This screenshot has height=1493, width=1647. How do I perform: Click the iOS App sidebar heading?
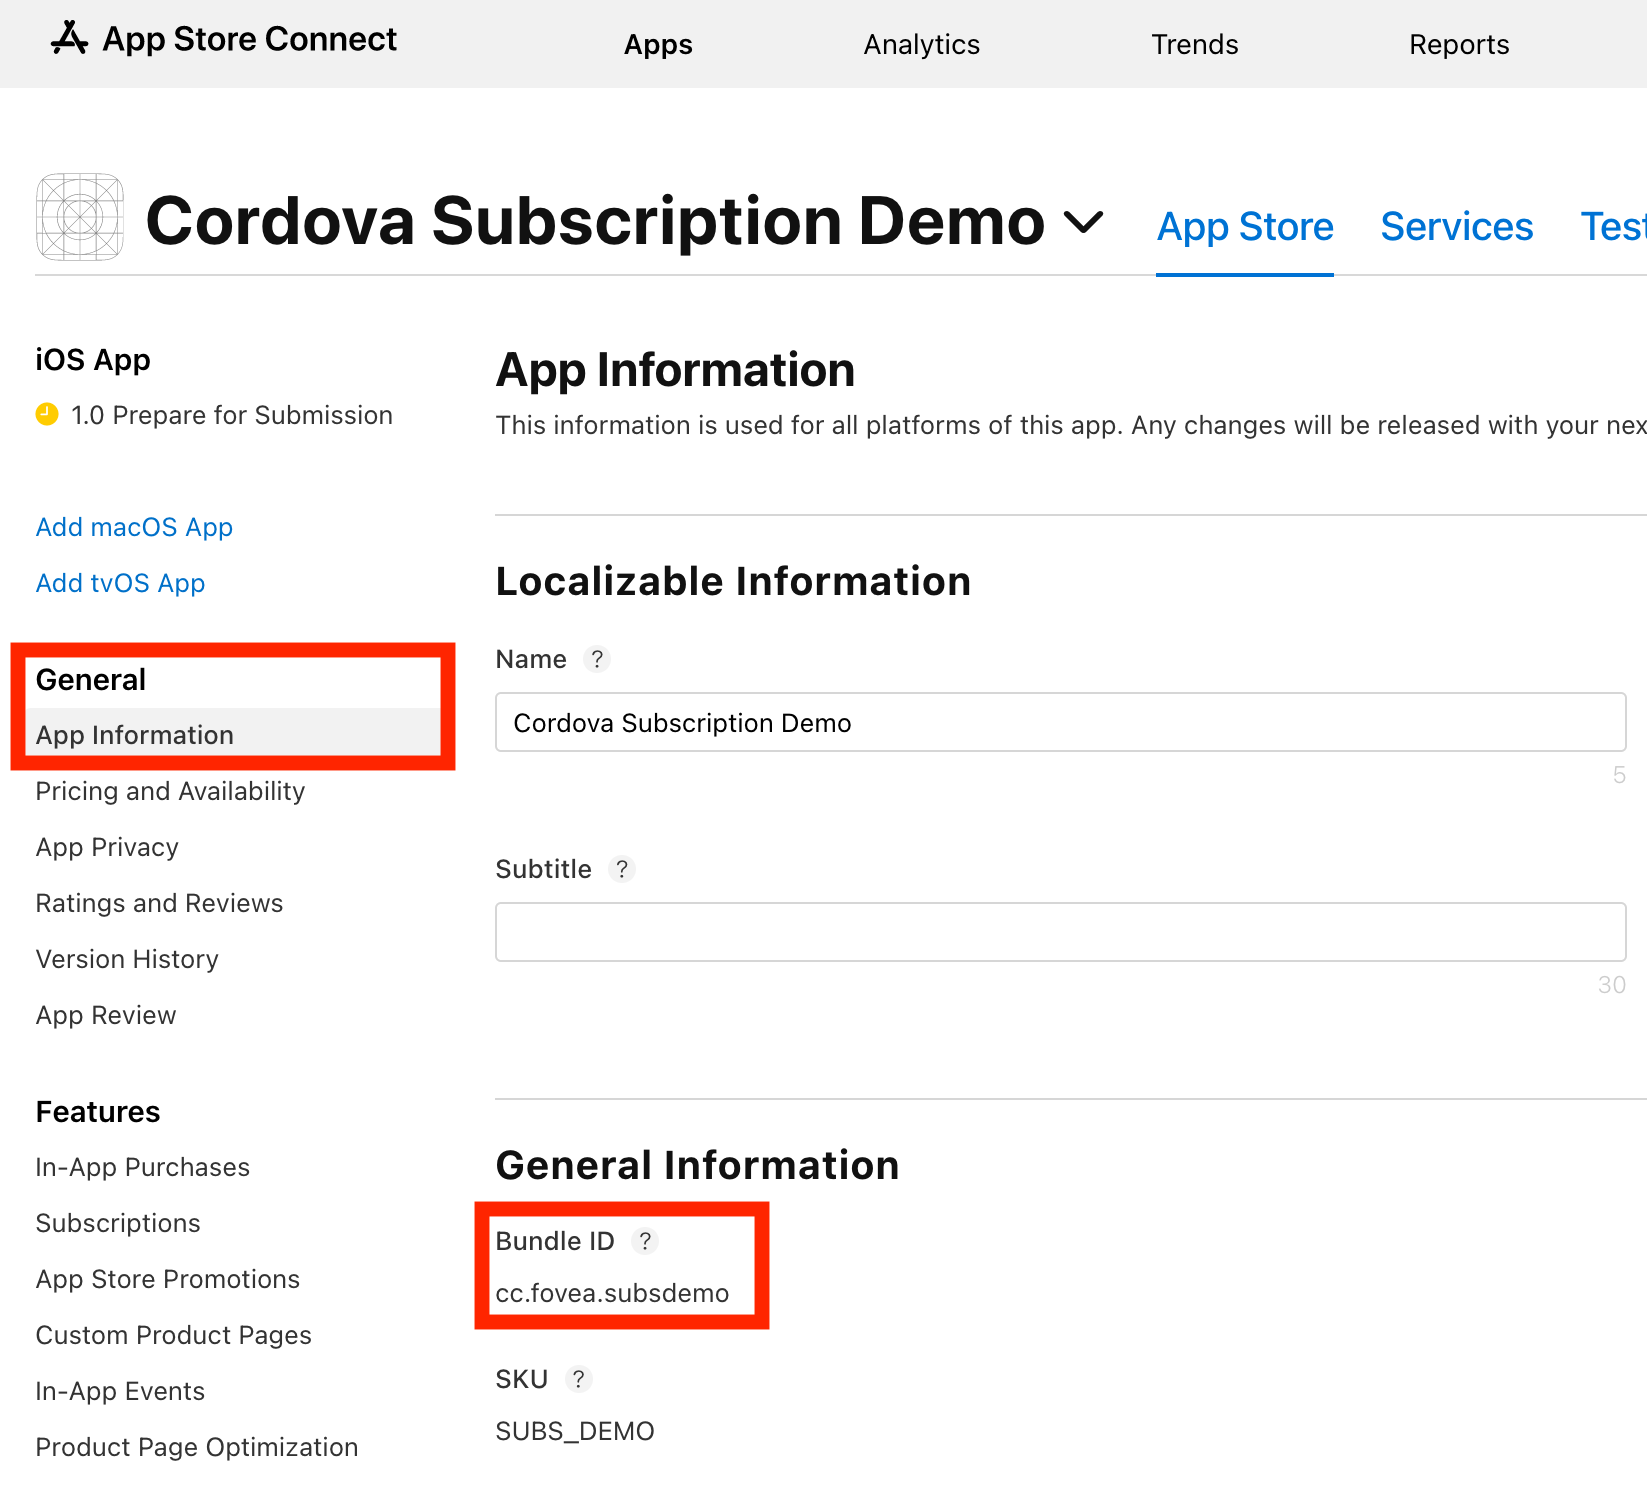click(x=93, y=360)
